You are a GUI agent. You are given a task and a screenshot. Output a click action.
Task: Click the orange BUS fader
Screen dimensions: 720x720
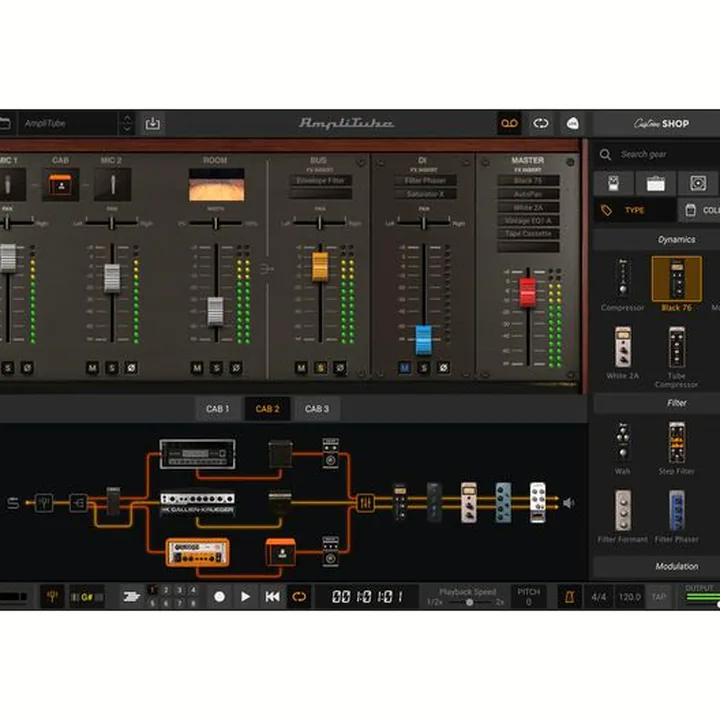pos(321,266)
